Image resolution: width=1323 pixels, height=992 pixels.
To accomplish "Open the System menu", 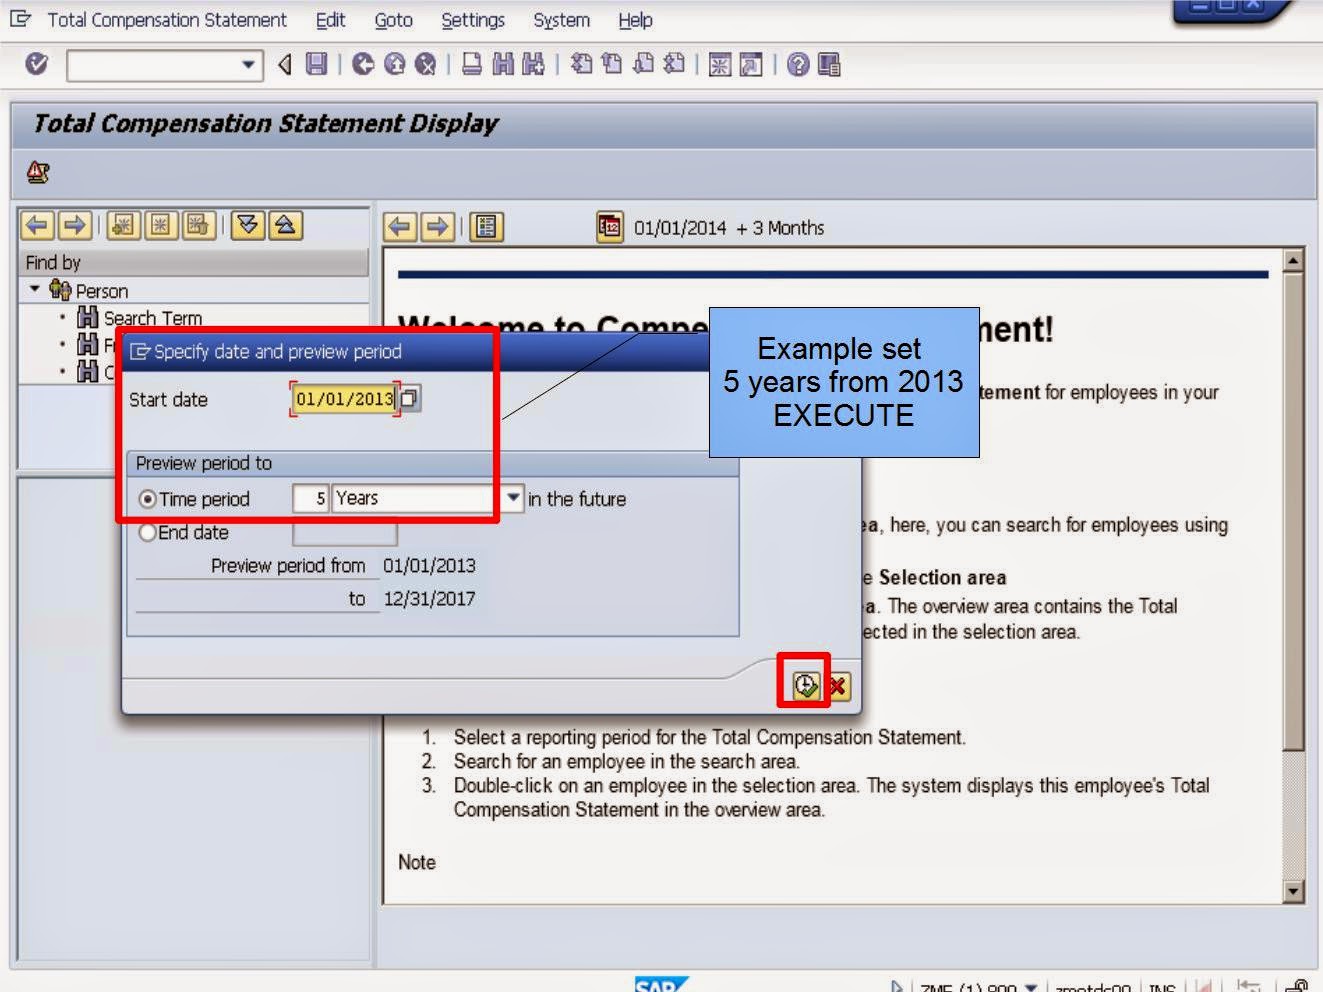I will 560,20.
